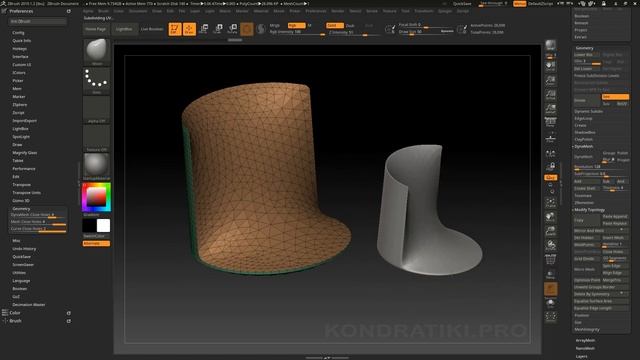The width and height of the screenshot is (640, 360).
Task: Click the Close Holes button
Action: pos(616,252)
